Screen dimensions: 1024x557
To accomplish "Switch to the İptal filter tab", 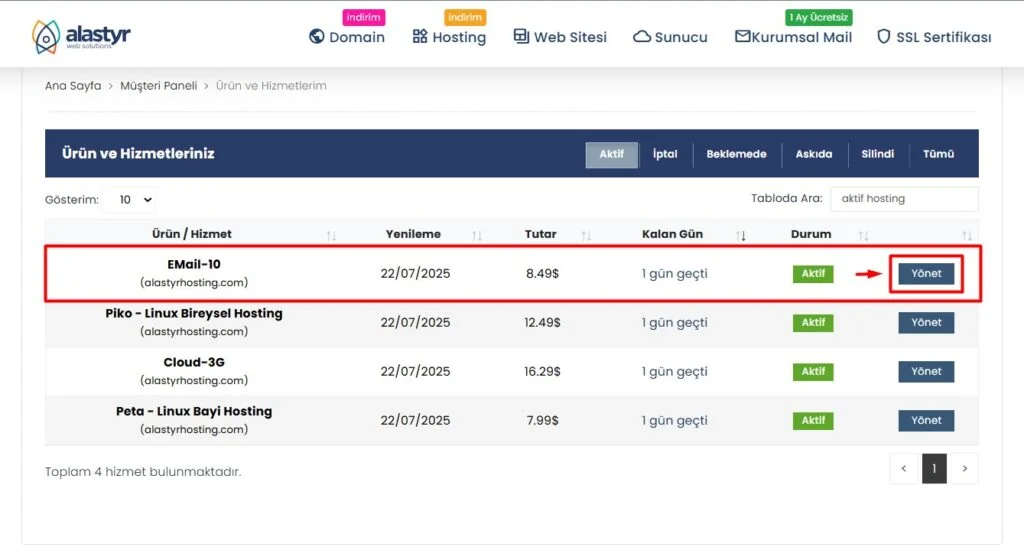I will (665, 154).
